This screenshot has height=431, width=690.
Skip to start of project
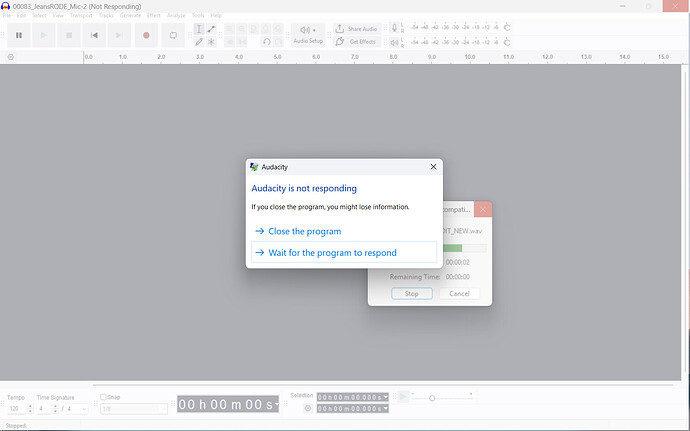[x=94, y=35]
